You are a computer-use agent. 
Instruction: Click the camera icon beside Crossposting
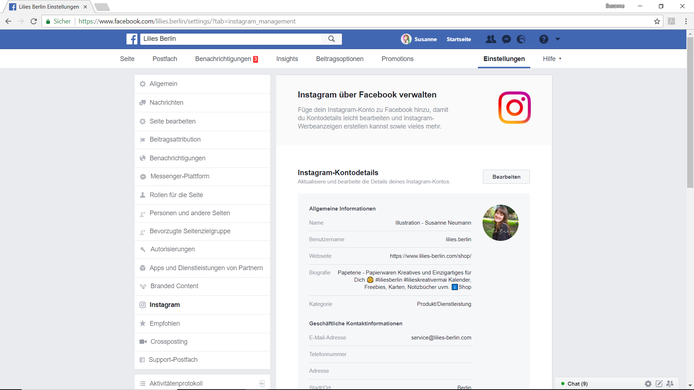(143, 342)
